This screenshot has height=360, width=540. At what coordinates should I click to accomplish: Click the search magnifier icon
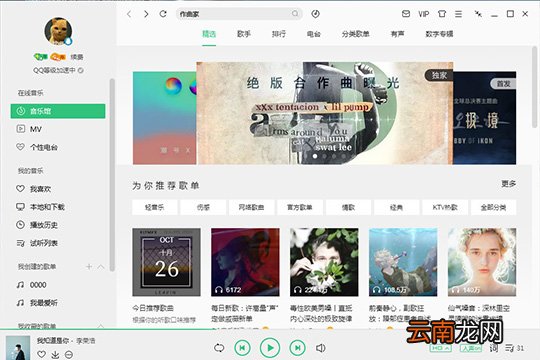point(295,14)
